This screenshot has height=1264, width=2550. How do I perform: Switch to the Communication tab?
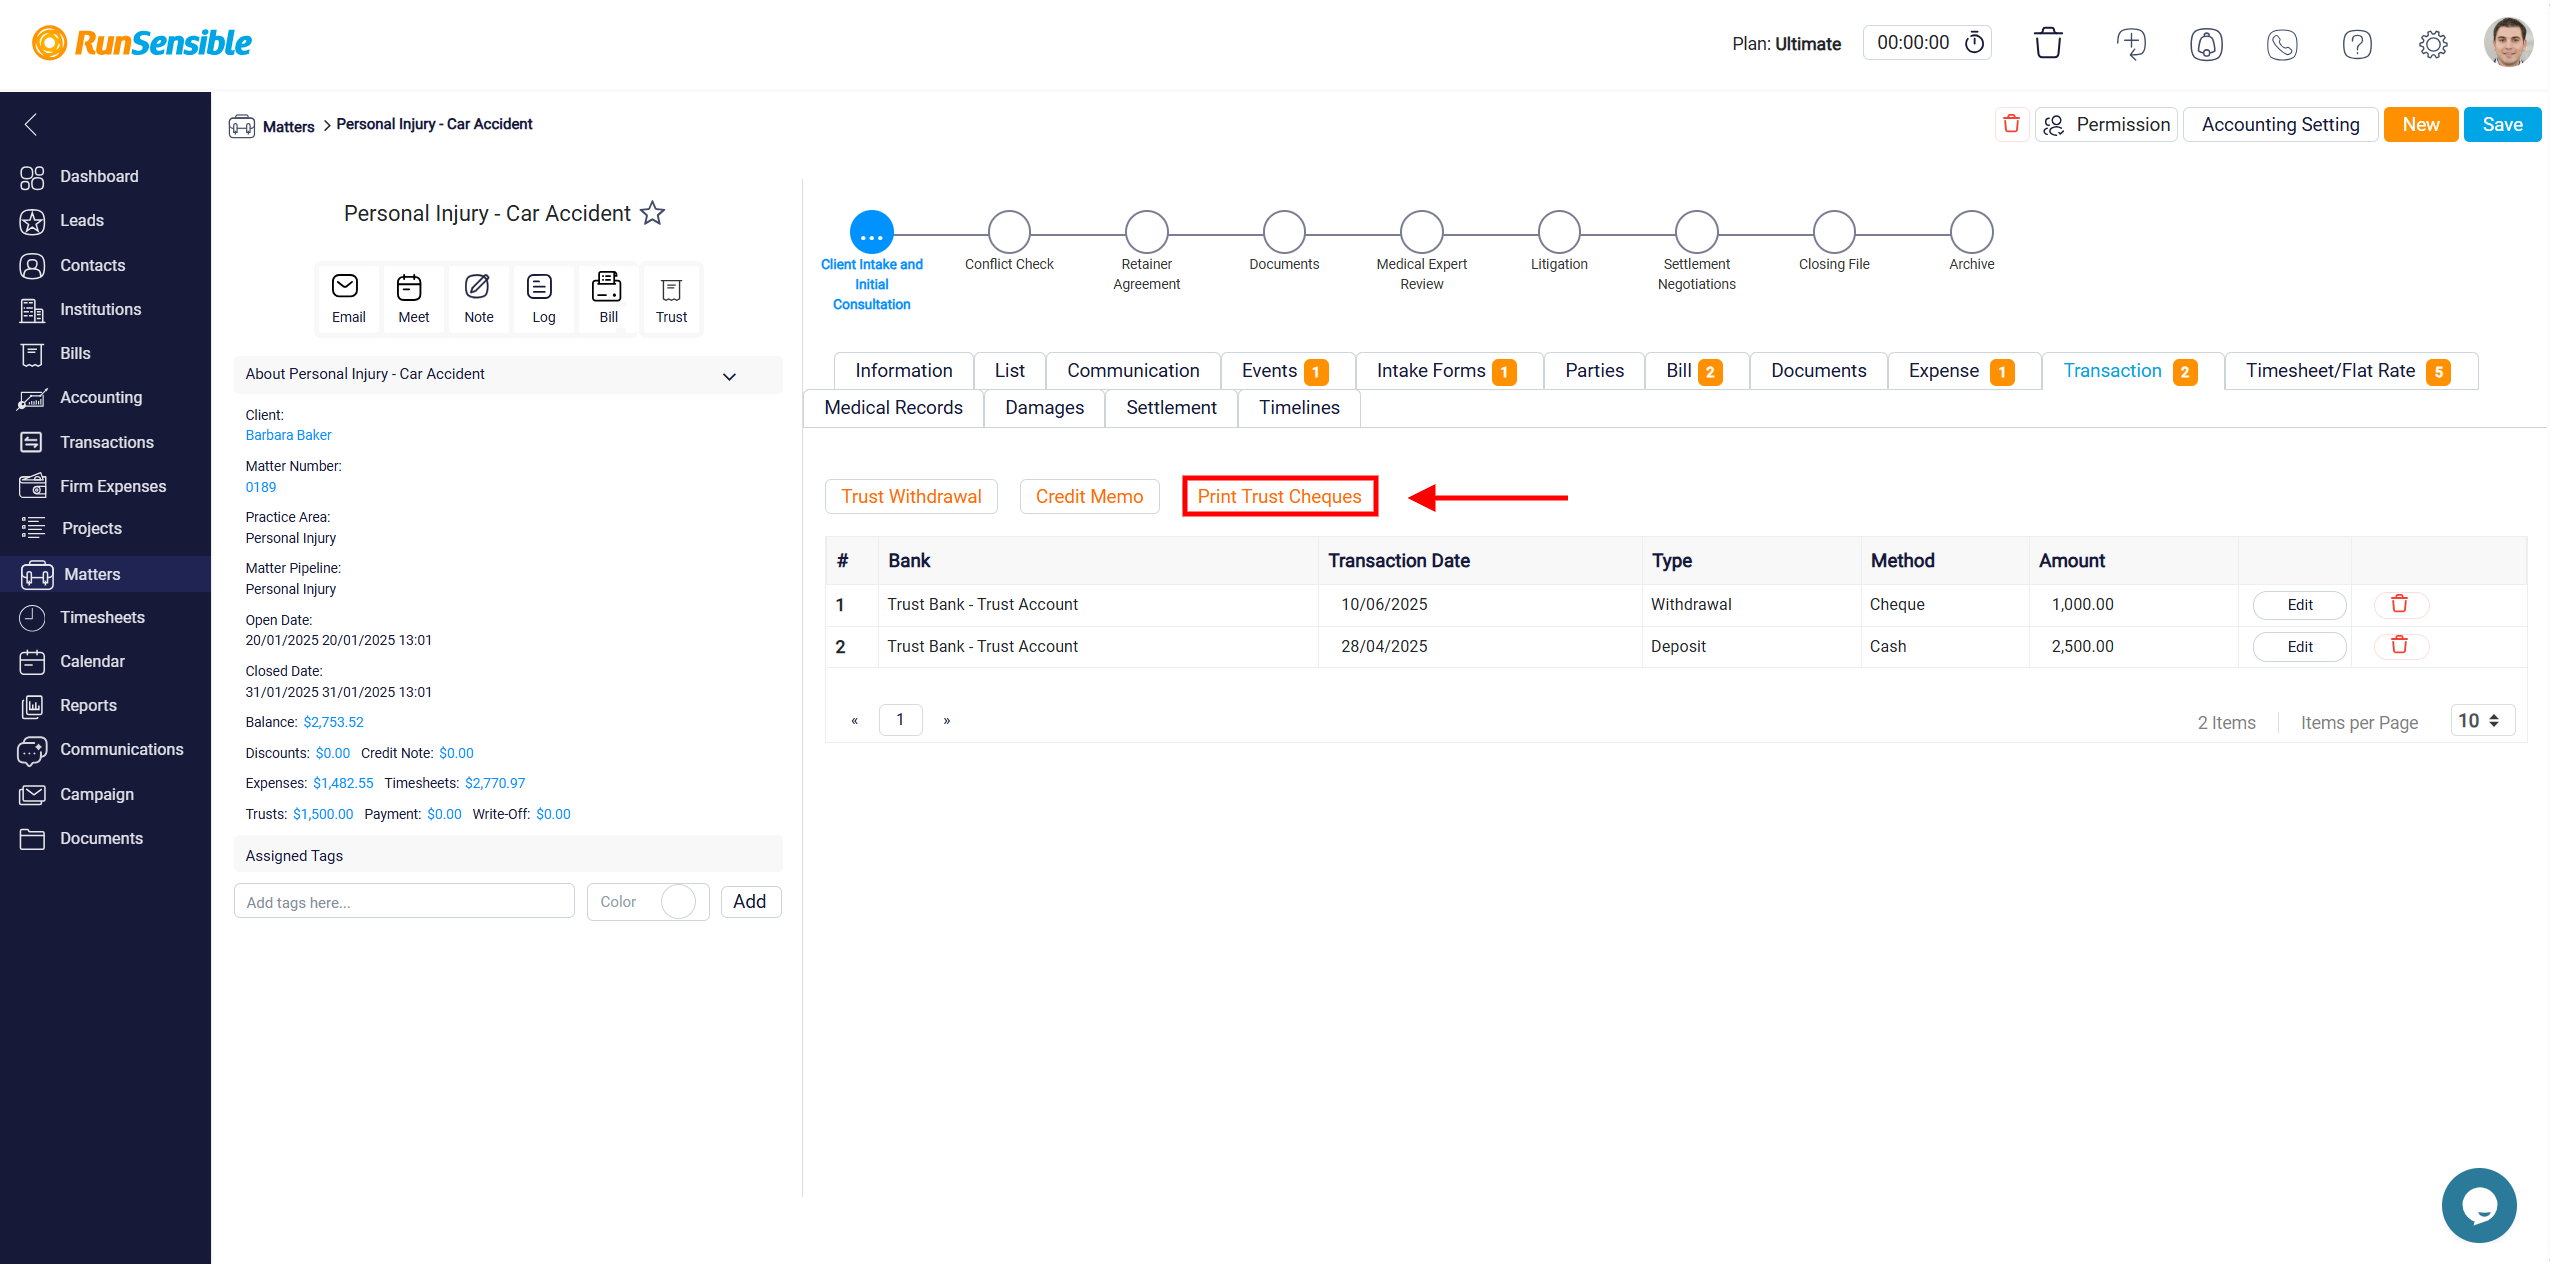[x=1132, y=371]
